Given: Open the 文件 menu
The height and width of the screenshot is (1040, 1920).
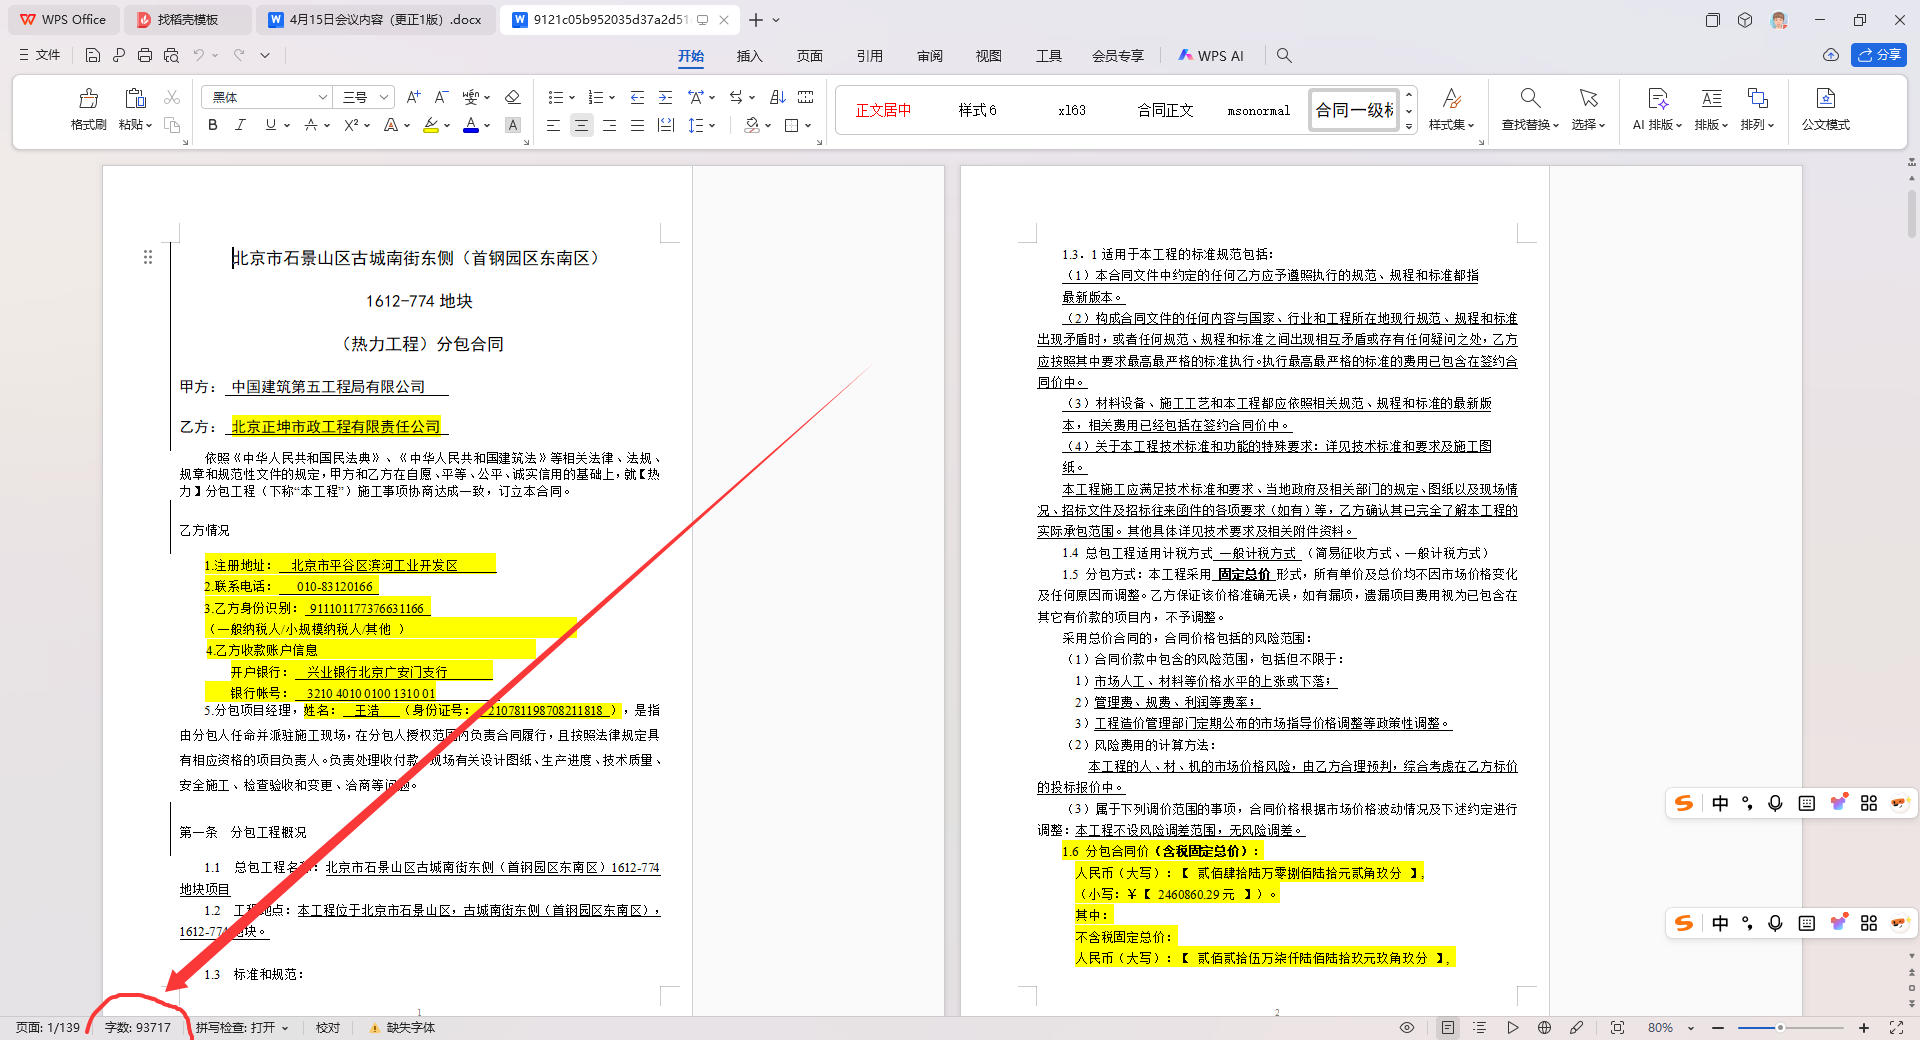Looking at the screenshot, I should (x=40, y=56).
